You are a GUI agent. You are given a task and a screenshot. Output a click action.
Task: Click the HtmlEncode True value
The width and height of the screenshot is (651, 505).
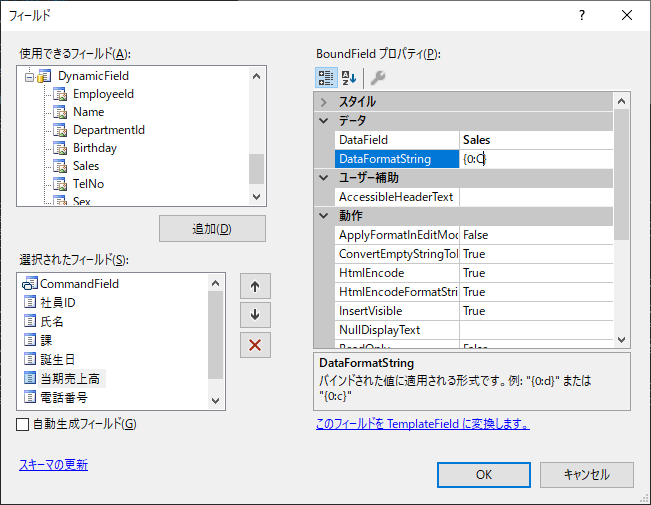click(536, 273)
